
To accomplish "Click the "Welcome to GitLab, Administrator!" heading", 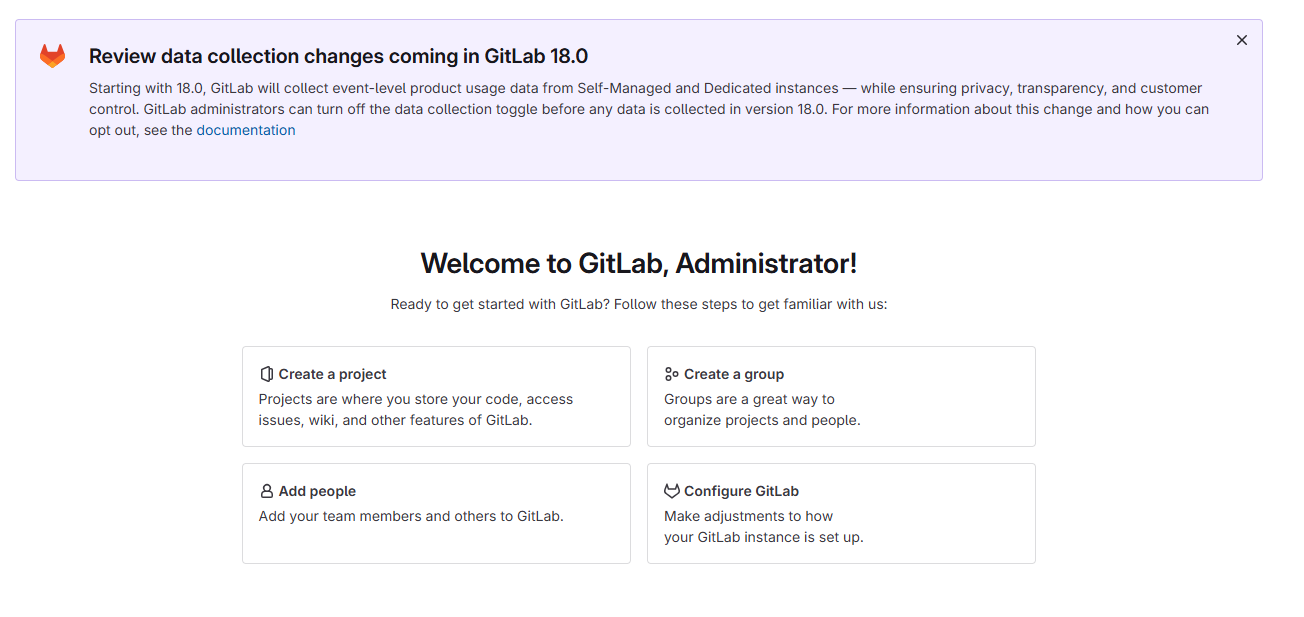I will 638,264.
